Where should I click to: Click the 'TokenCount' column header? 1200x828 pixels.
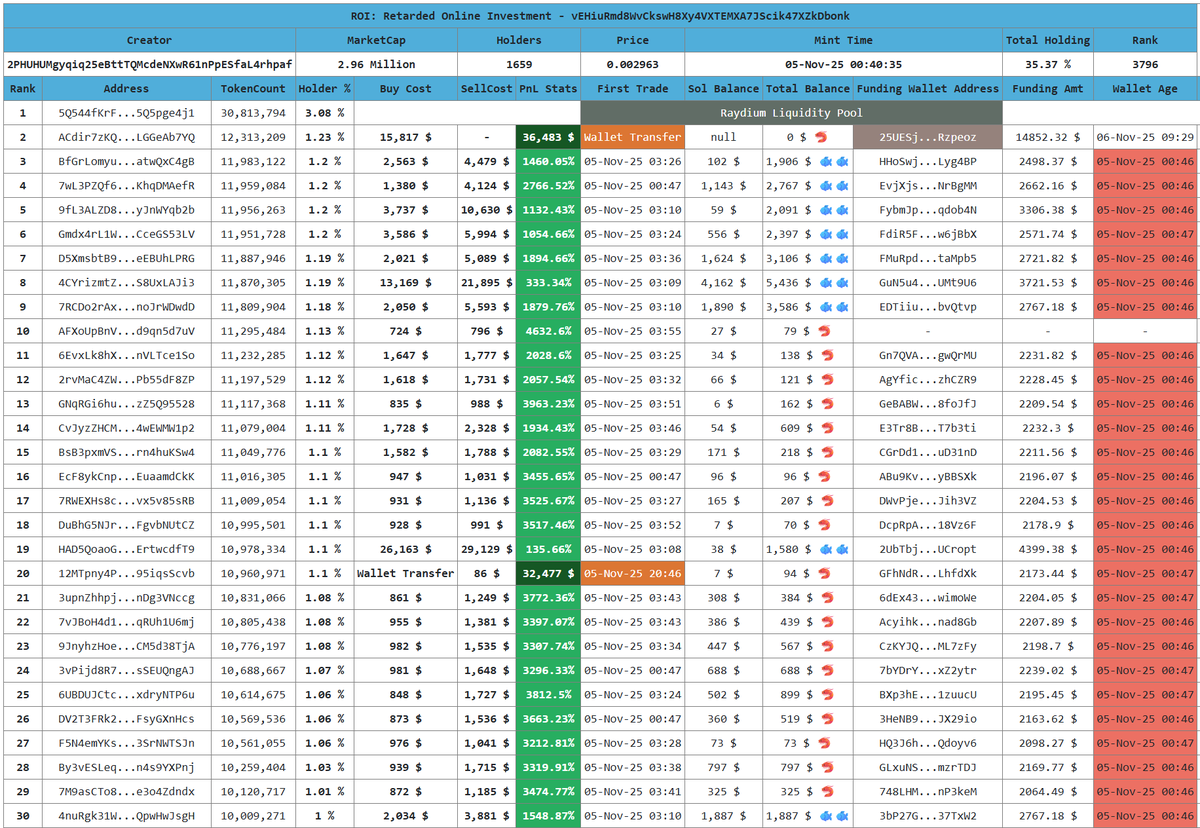pyautogui.click(x=253, y=88)
